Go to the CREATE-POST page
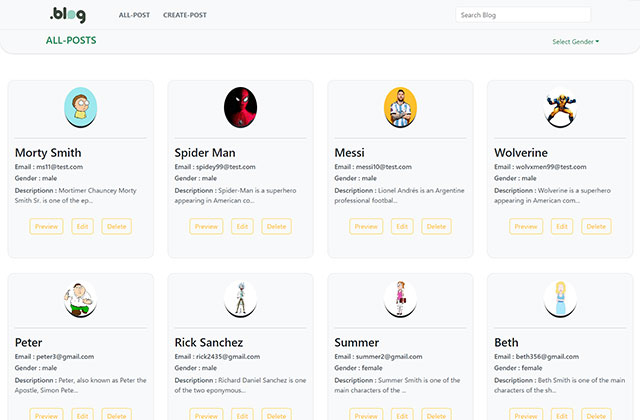This screenshot has height=420, width=640. [184, 15]
